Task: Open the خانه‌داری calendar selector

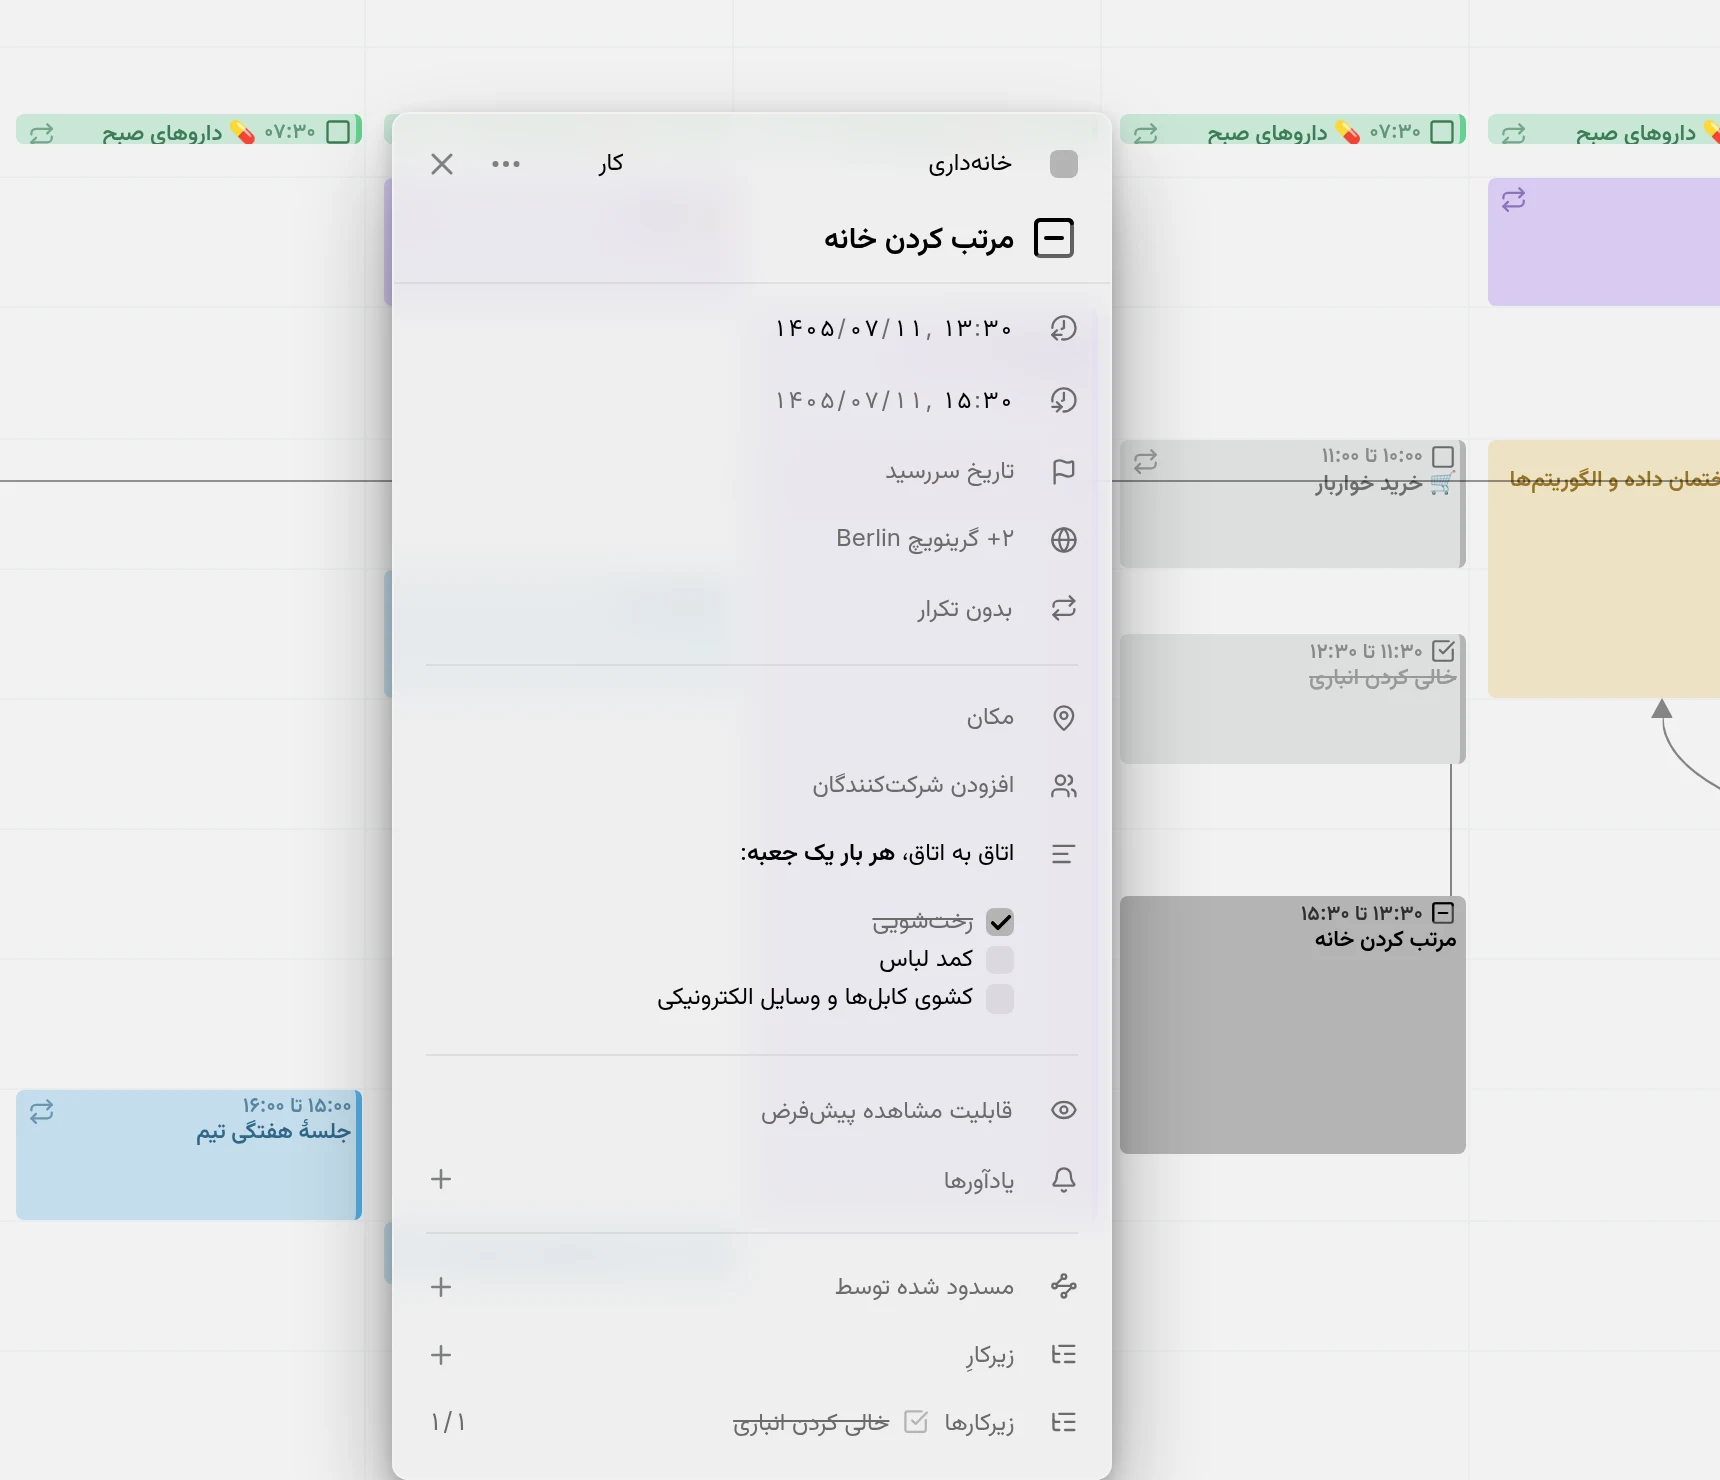Action: pyautogui.click(x=970, y=164)
